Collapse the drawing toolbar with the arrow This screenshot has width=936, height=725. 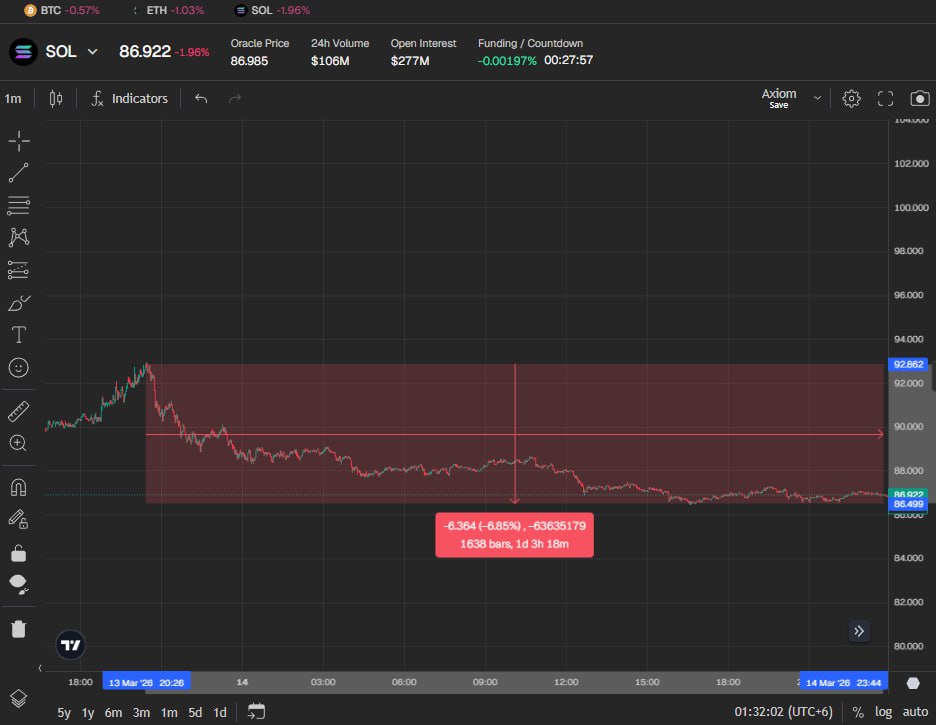pos(40,668)
